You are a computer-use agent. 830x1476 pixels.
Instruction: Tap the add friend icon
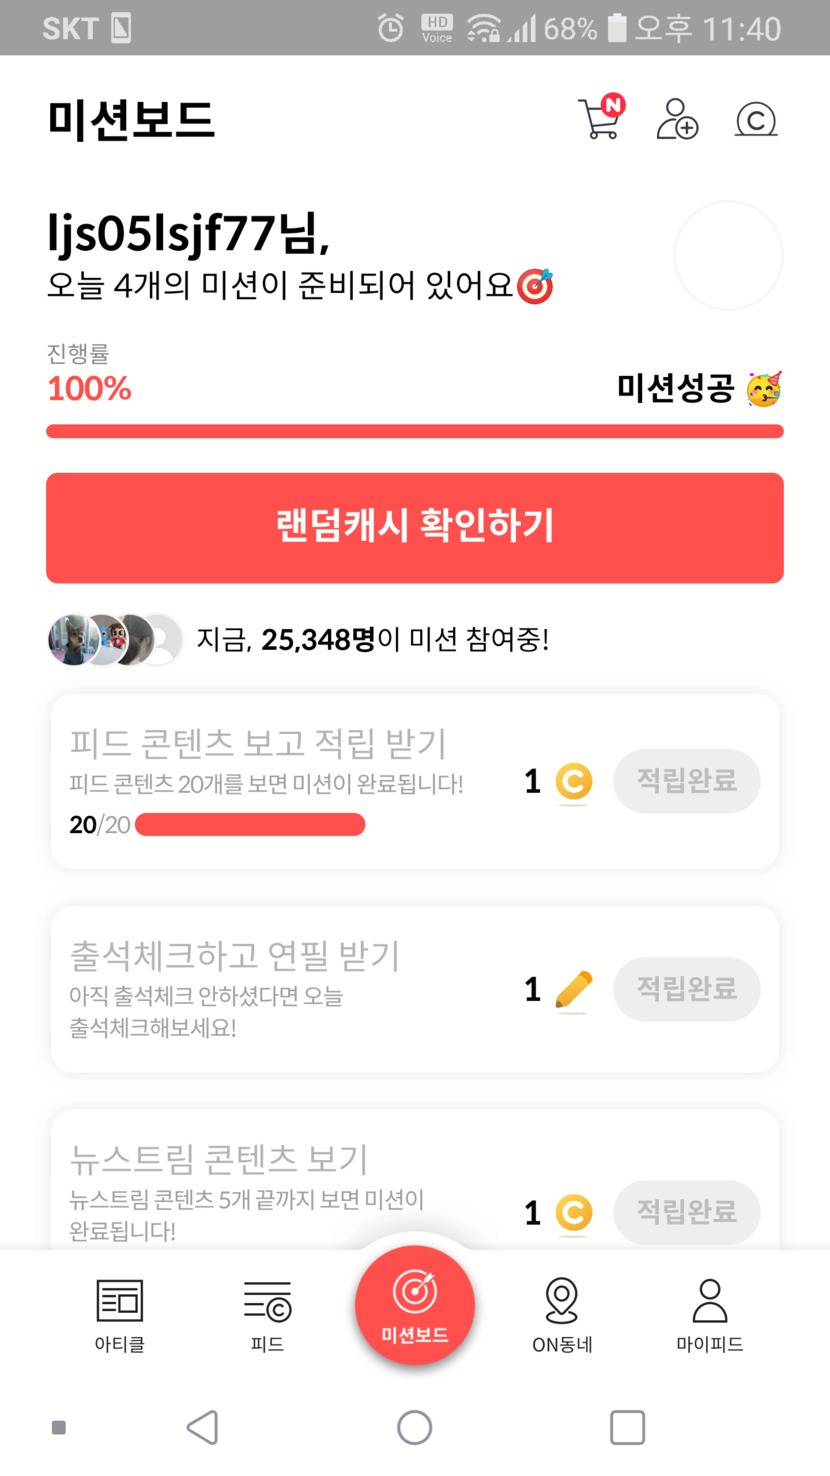[x=677, y=119]
